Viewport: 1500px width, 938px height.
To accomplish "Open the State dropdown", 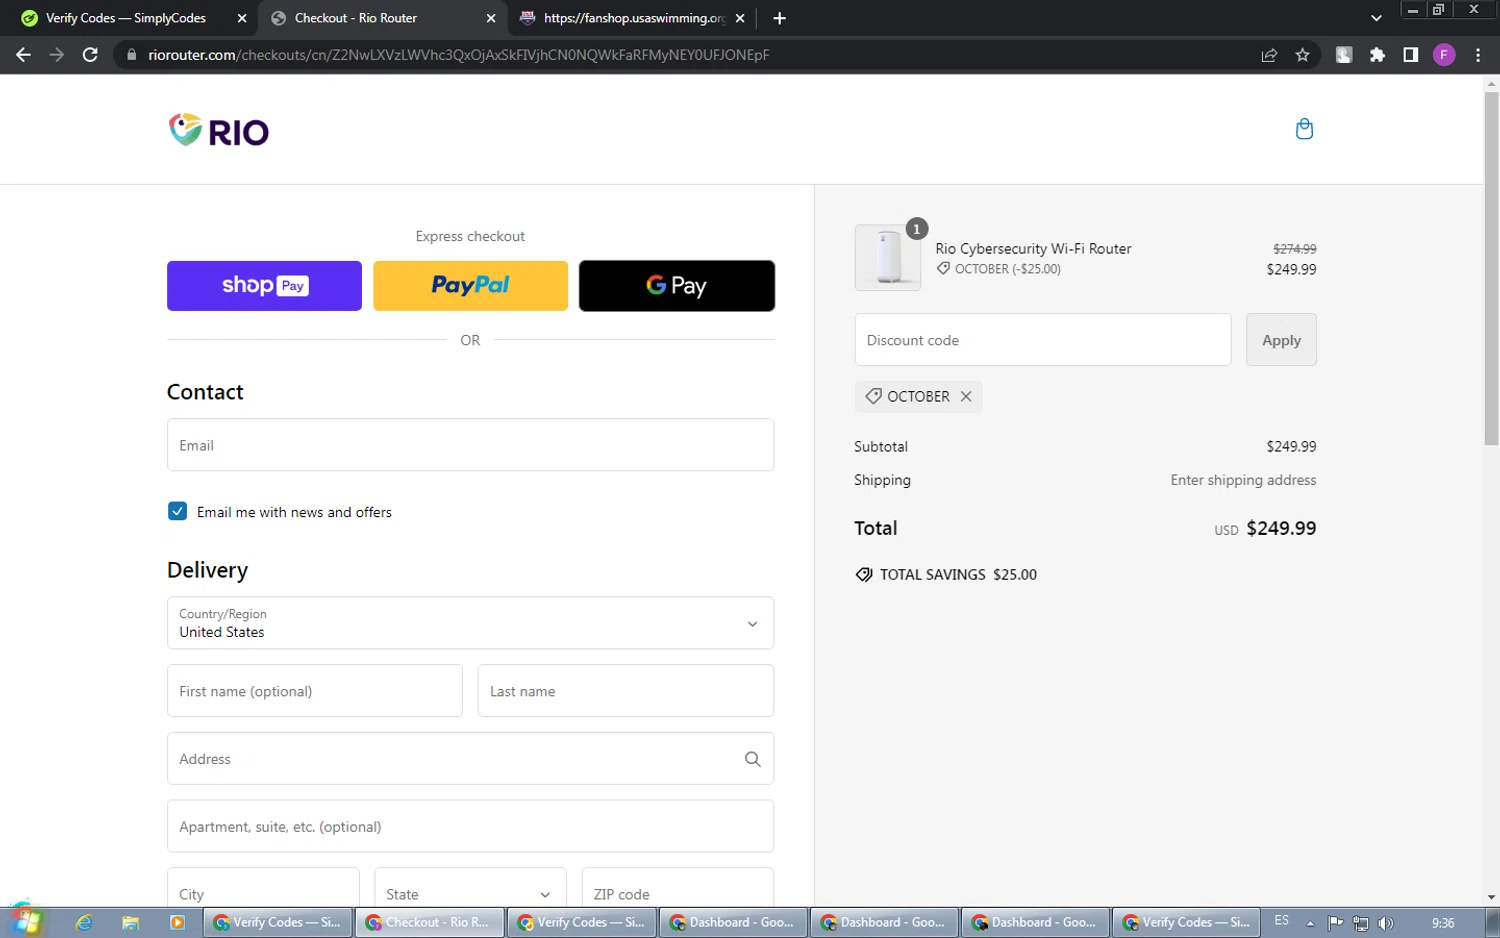I will coord(470,889).
